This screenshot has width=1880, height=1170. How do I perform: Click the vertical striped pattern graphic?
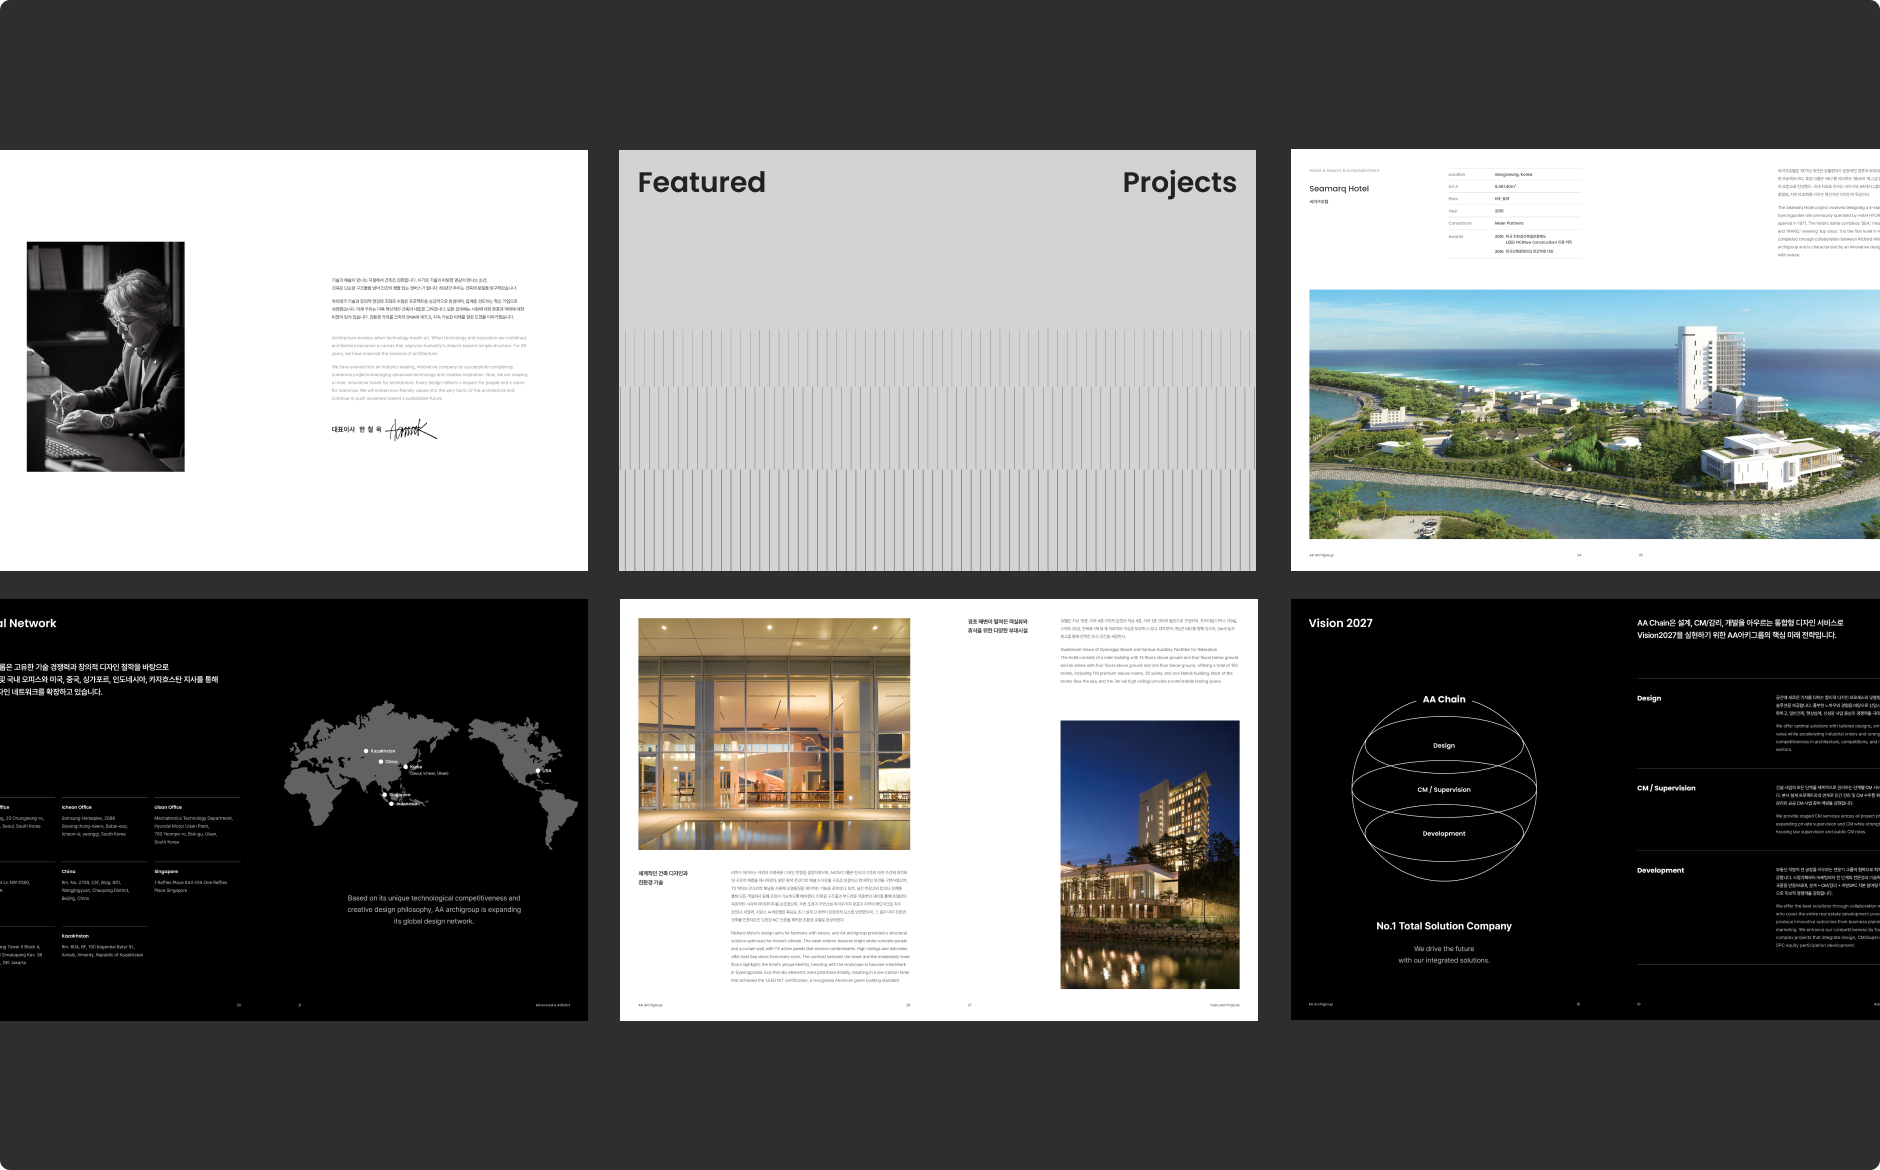(937, 450)
